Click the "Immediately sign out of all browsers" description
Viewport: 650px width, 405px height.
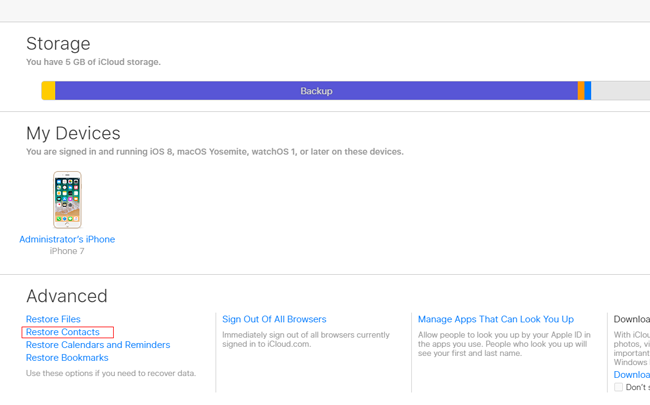pos(306,340)
